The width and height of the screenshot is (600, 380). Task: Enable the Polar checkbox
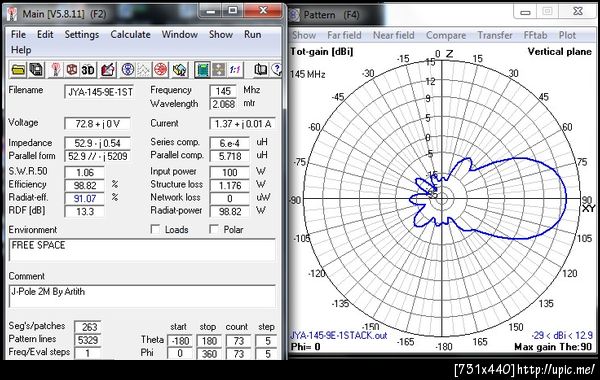click(214, 229)
